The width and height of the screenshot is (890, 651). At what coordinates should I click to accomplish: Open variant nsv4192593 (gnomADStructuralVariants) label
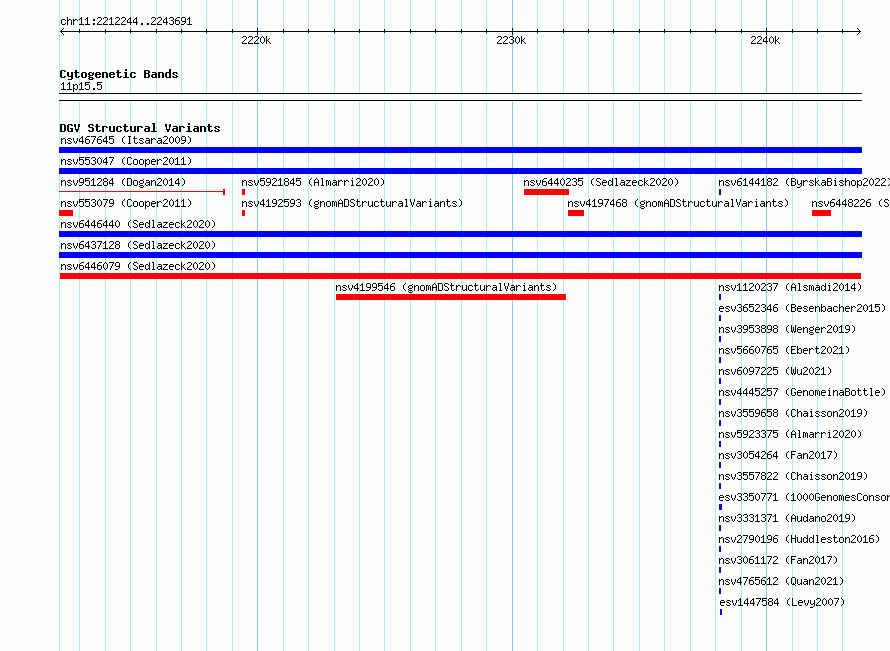pyautogui.click(x=352, y=203)
